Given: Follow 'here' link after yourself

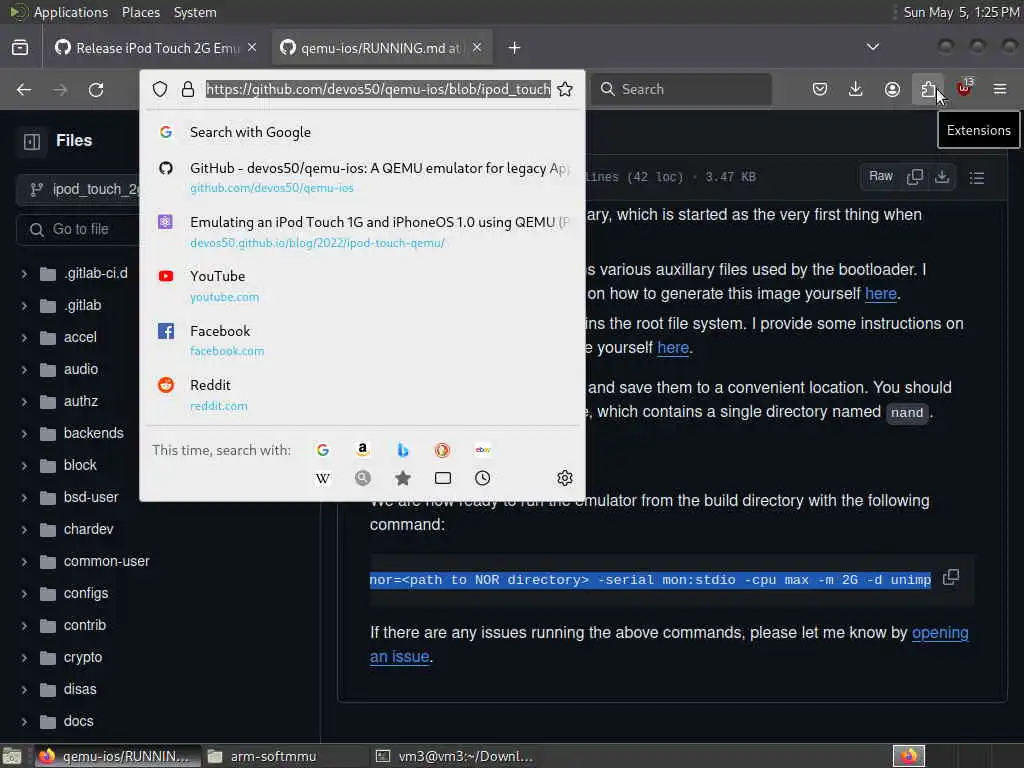Looking at the screenshot, I should 673,348.
